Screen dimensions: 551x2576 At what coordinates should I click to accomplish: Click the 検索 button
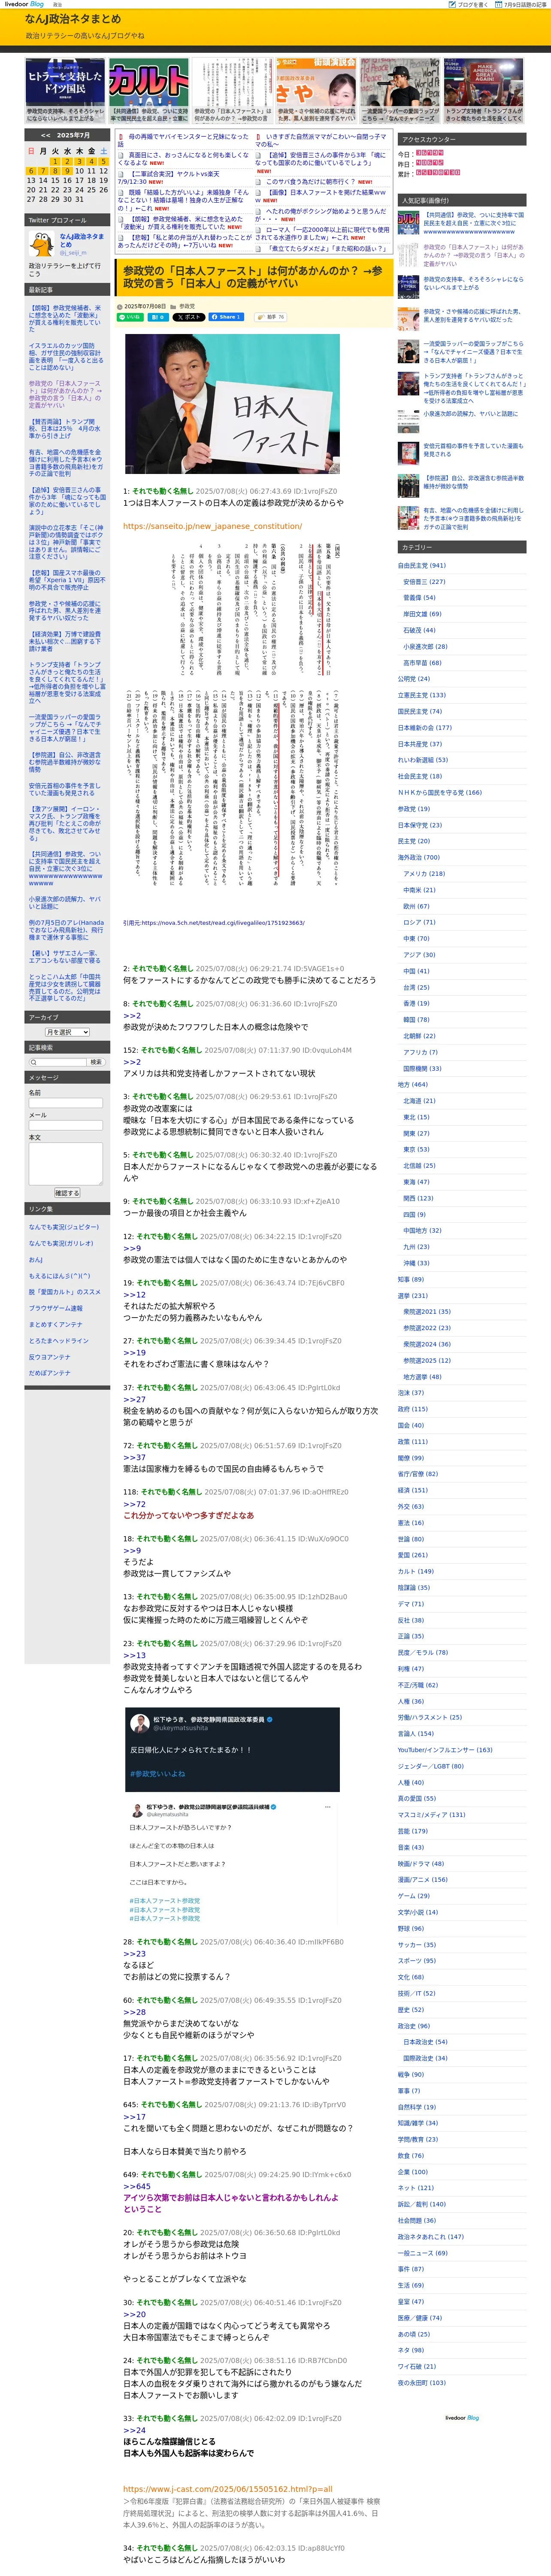[x=96, y=1062]
